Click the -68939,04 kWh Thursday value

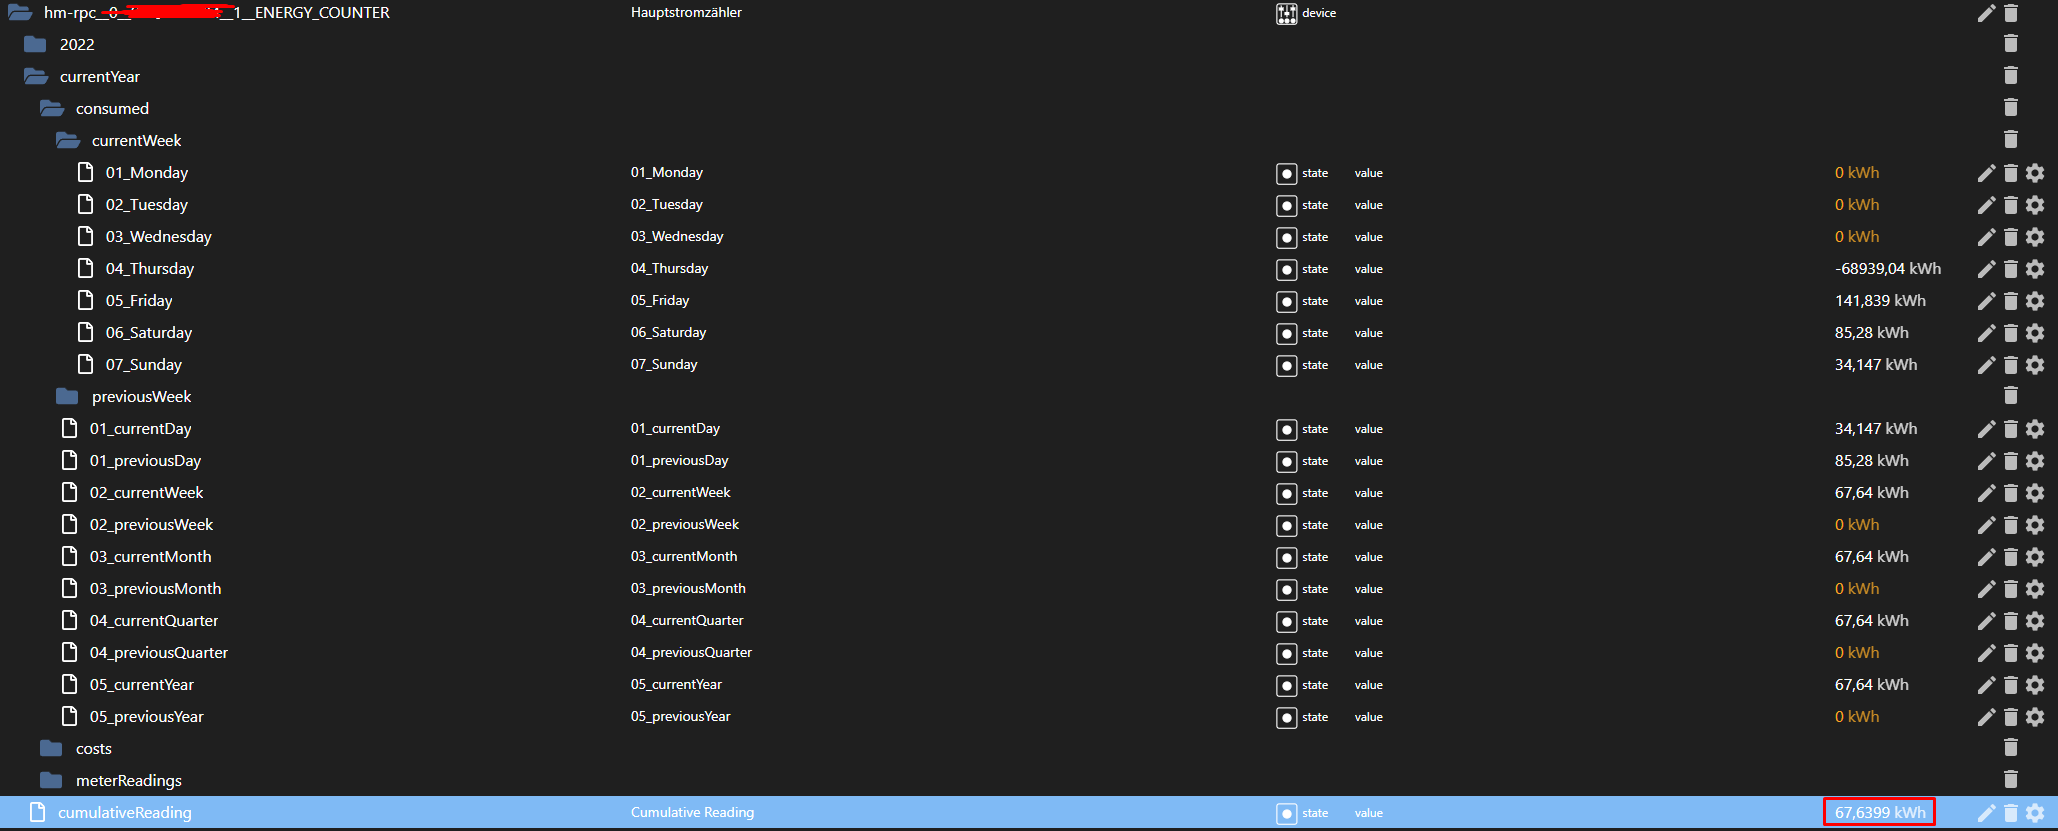point(1888,269)
